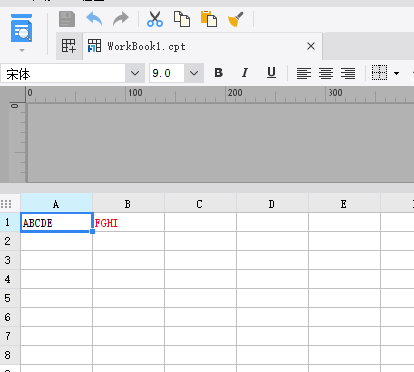
Task: Click the 100 mark on horizontal ruler
Action: pyautogui.click(x=135, y=93)
